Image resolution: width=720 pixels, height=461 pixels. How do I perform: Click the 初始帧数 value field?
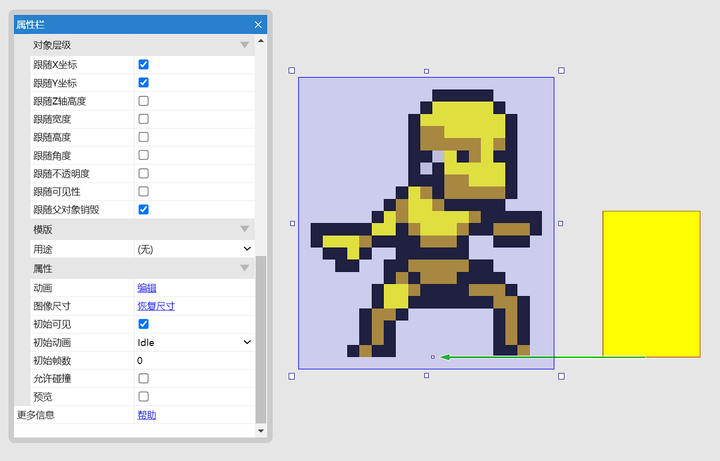[195, 360]
